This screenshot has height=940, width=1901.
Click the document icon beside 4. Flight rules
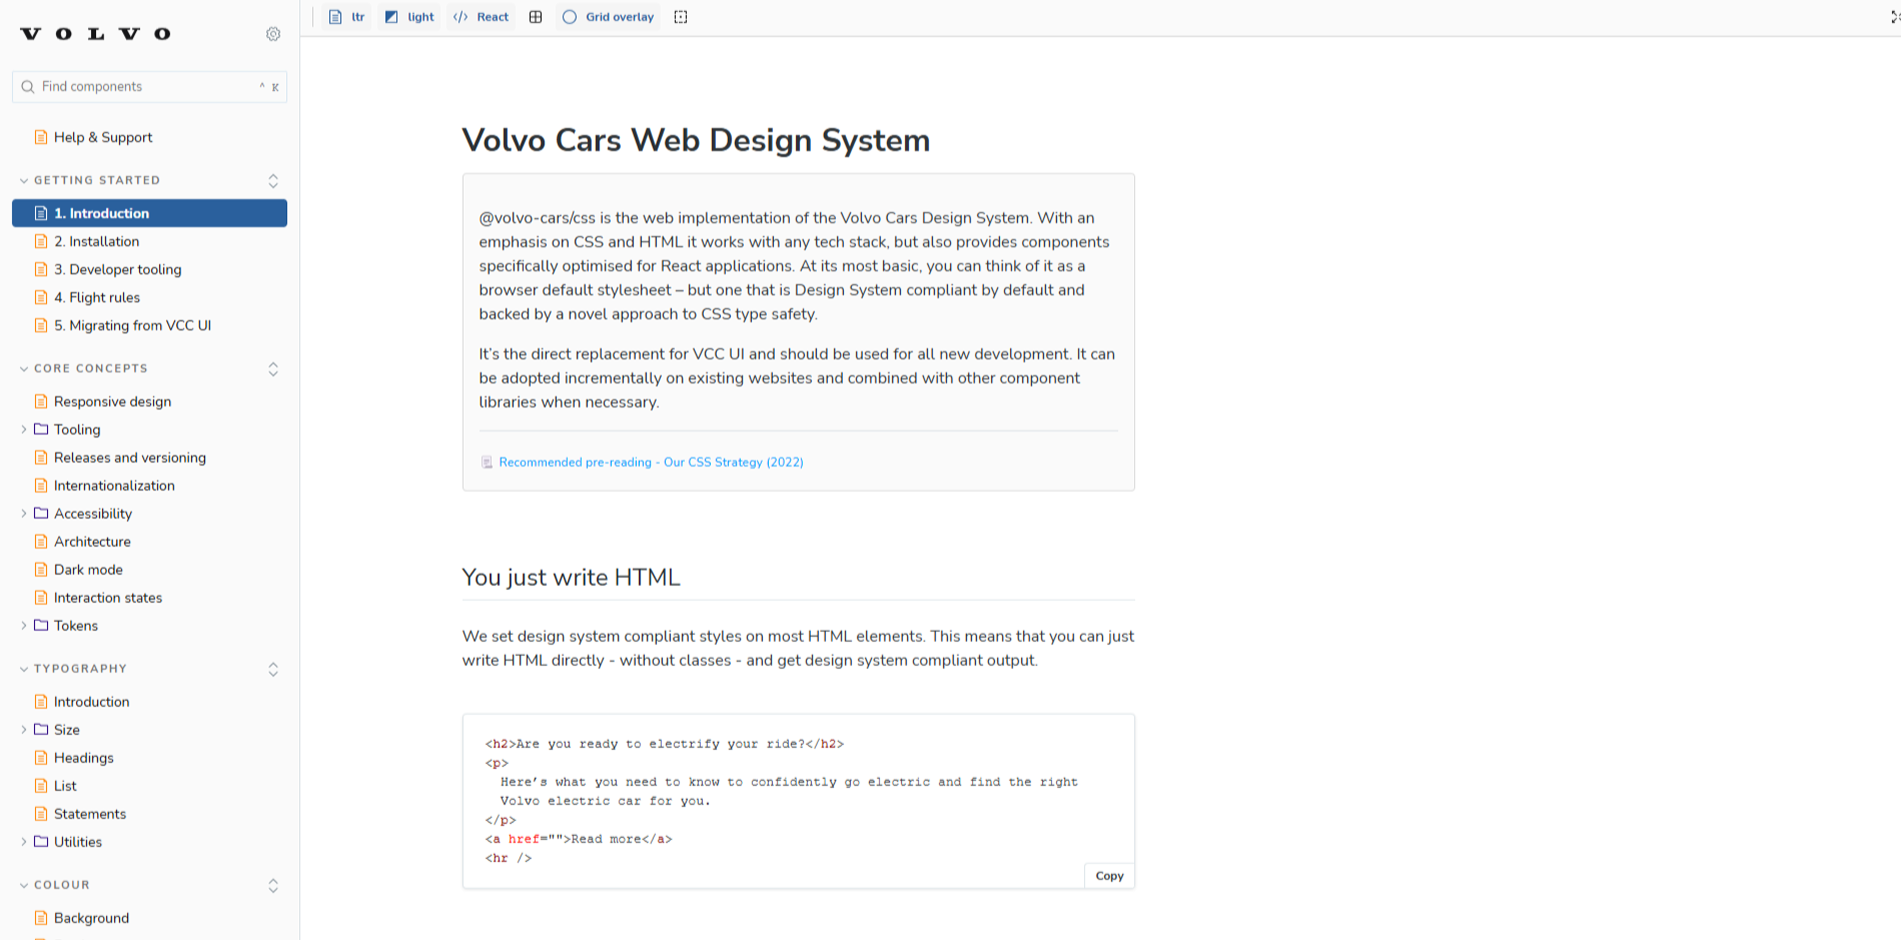point(41,297)
